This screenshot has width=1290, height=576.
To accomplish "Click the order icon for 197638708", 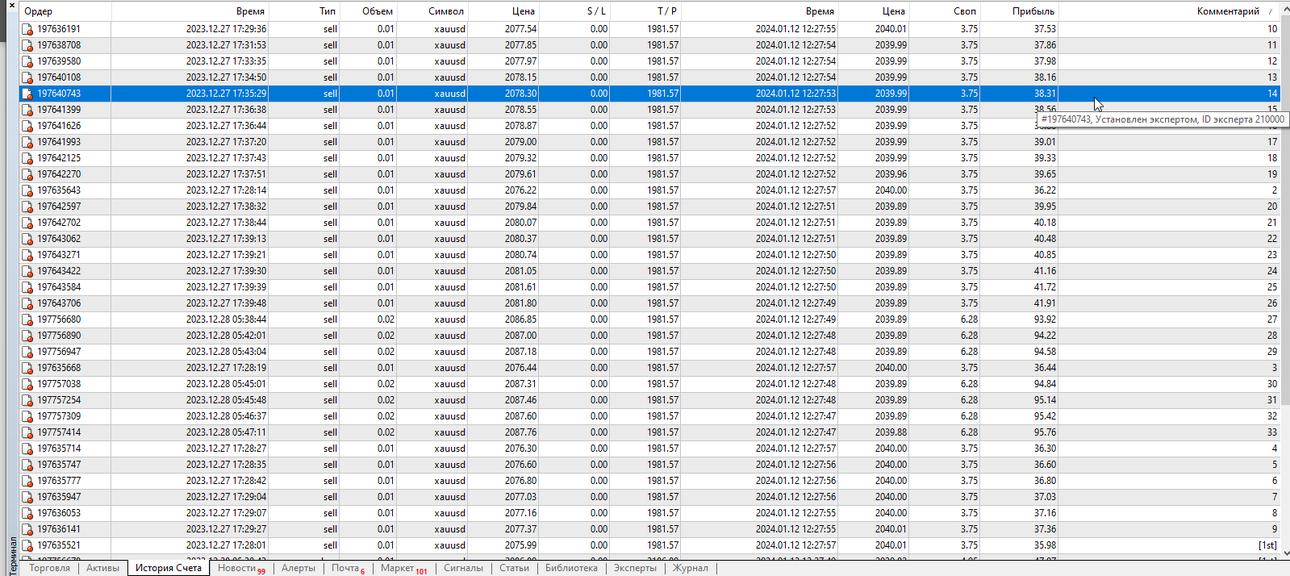I will point(28,45).
